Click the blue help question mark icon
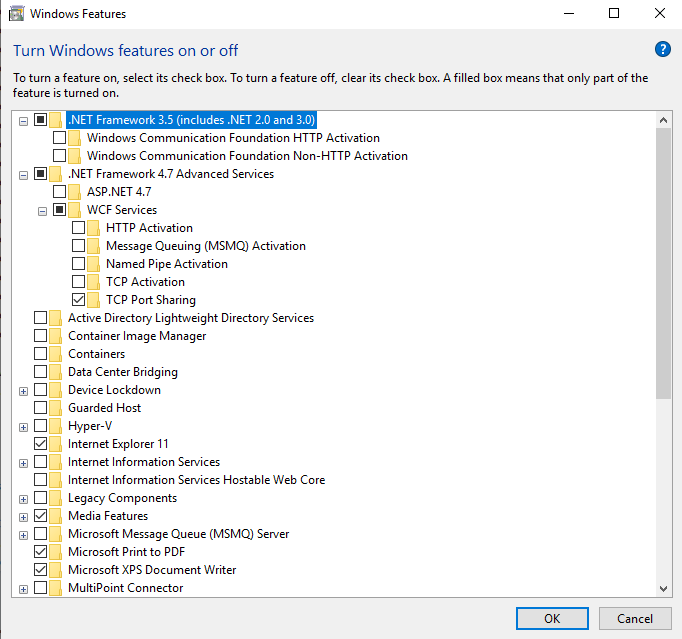This screenshot has height=639, width=682. [x=662, y=49]
